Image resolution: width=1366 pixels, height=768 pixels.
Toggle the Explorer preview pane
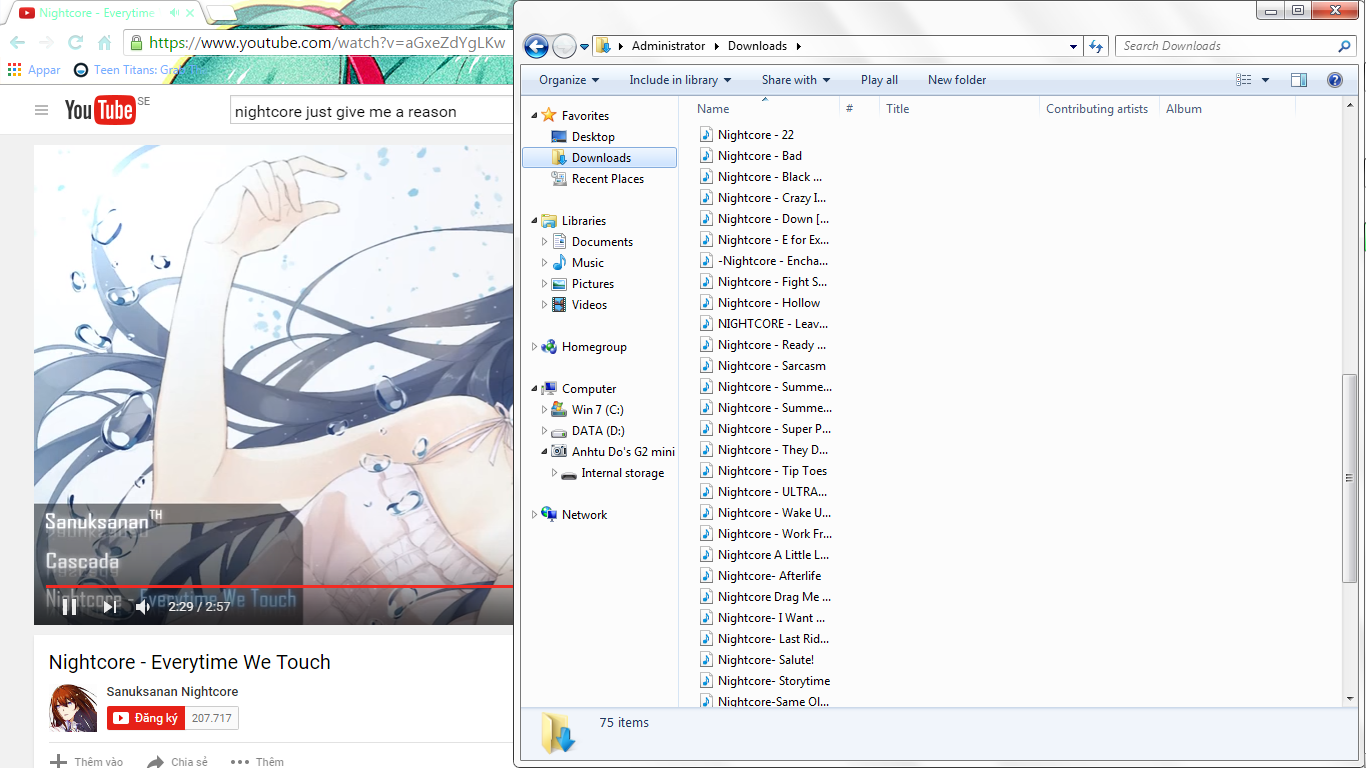[x=1298, y=80]
